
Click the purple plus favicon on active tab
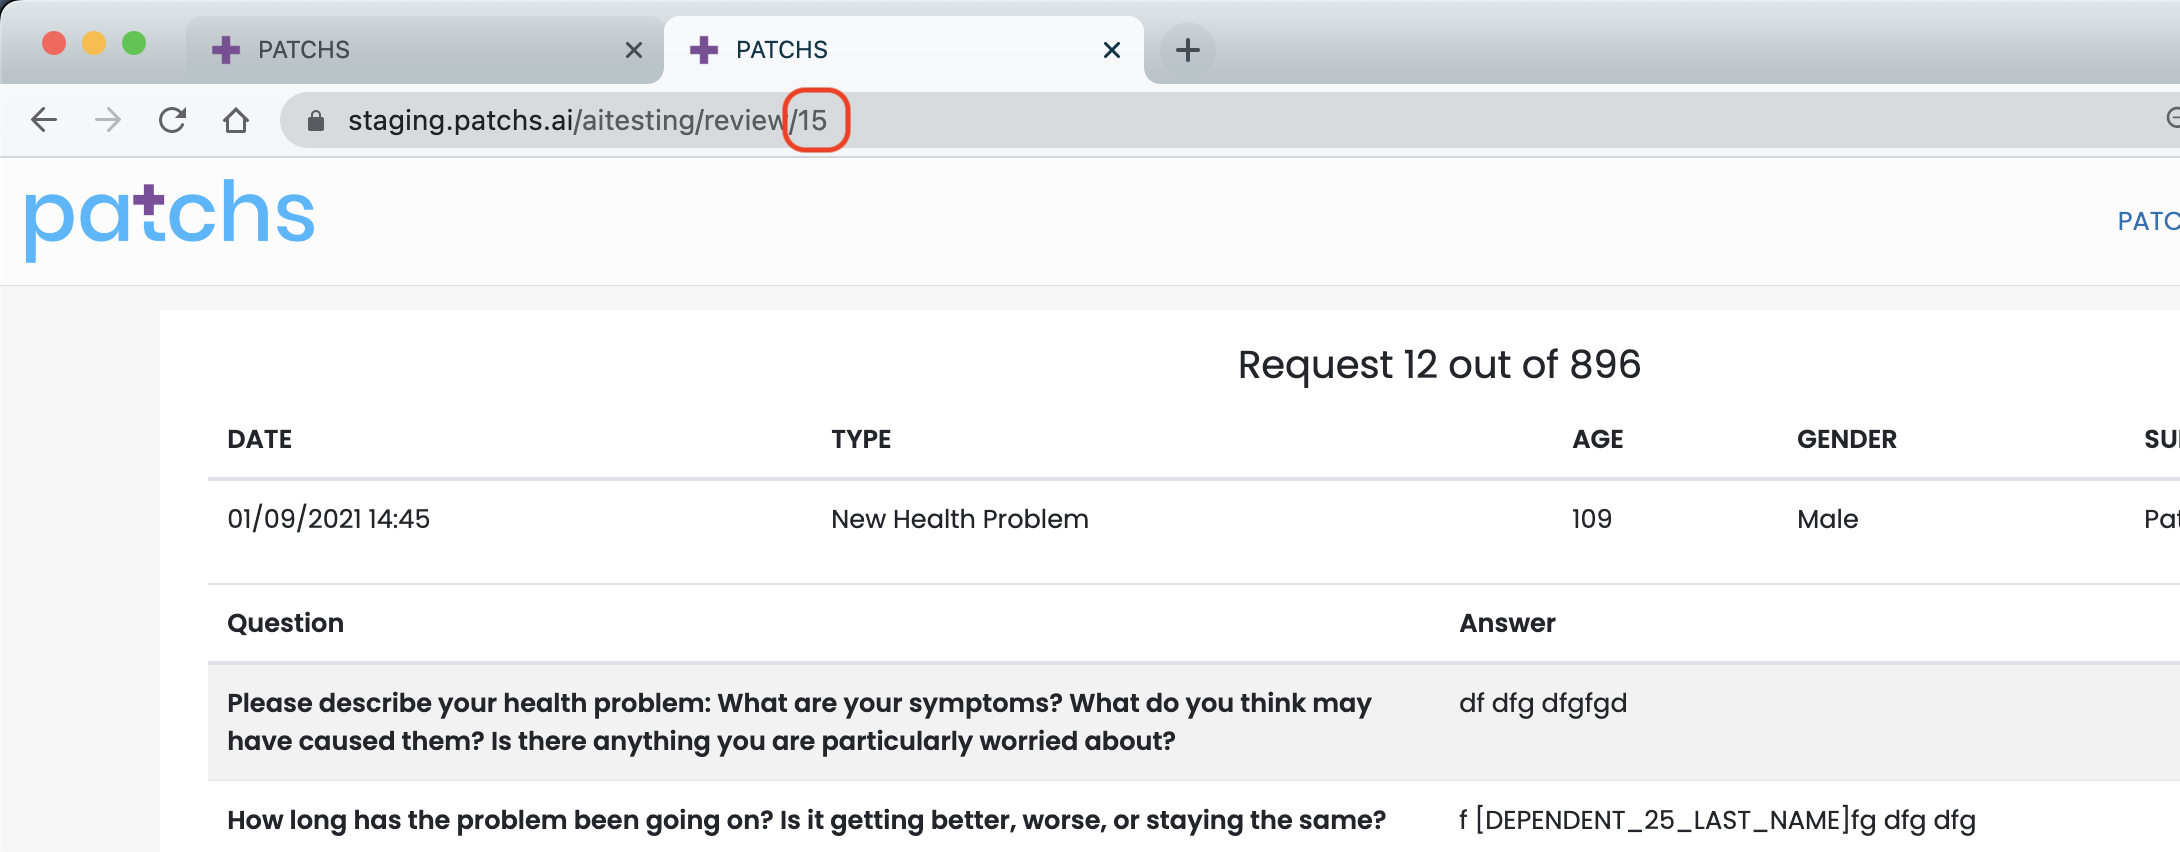point(704,50)
